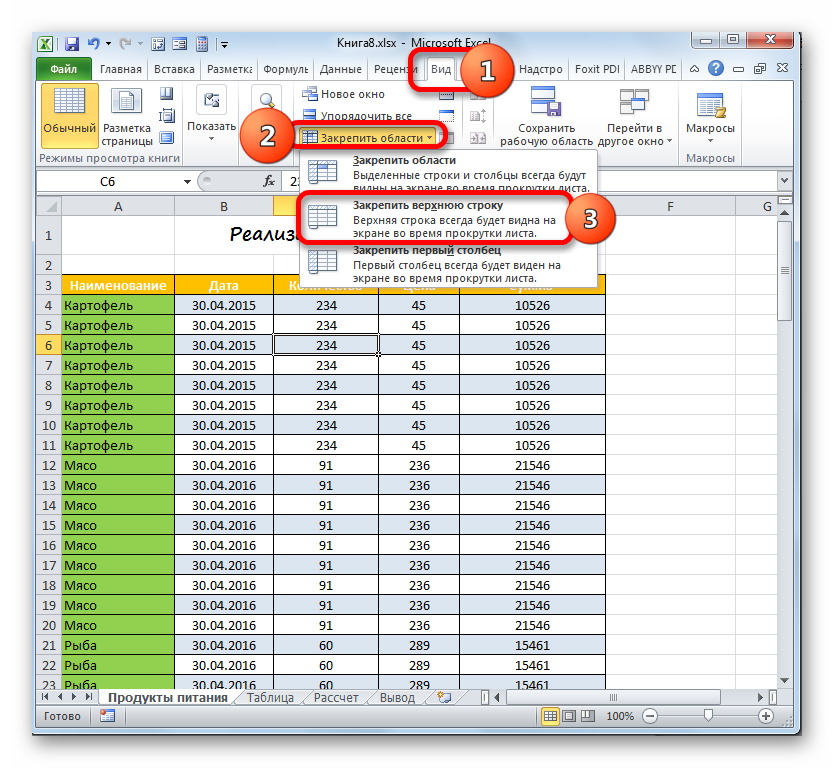This screenshot has height=768, width=834.
Task: Click the blue Help question mark icon
Action: (716, 68)
